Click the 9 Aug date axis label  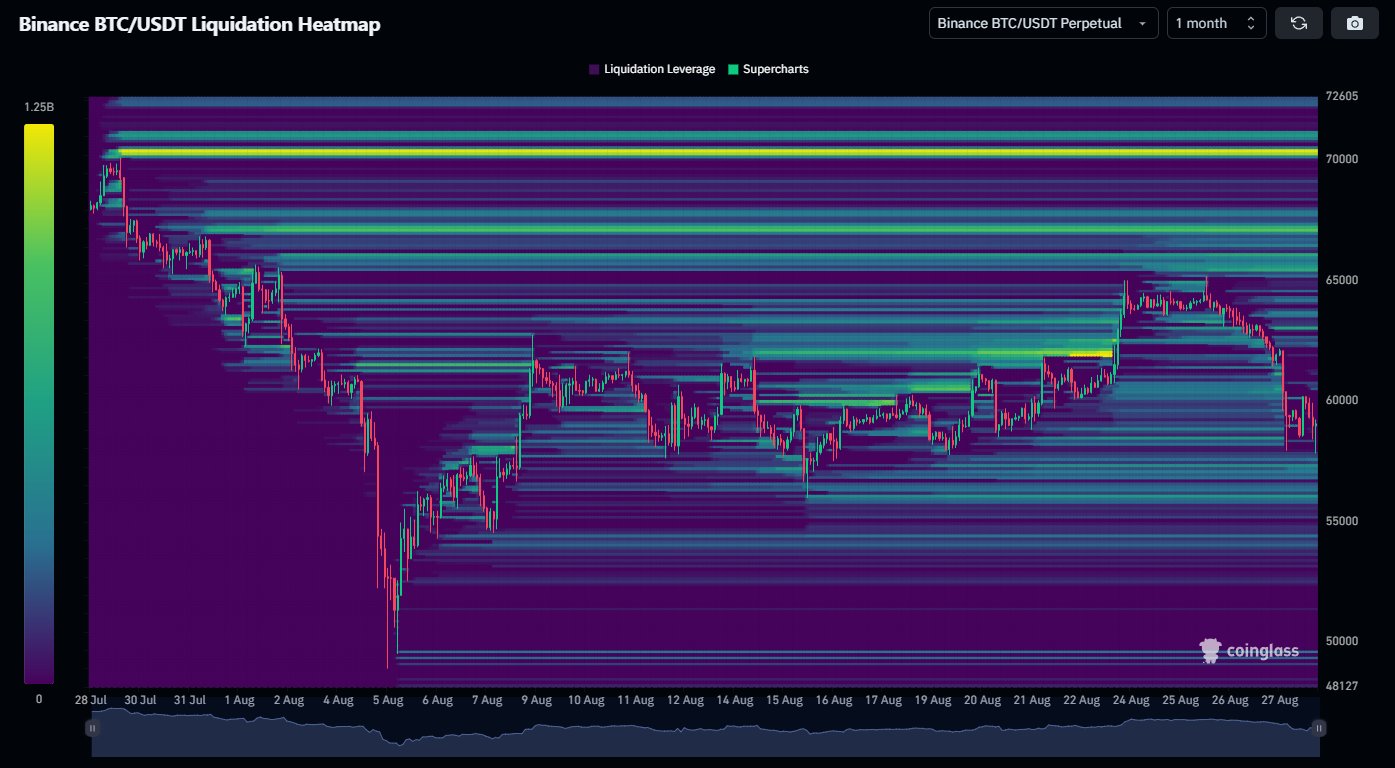click(535, 700)
